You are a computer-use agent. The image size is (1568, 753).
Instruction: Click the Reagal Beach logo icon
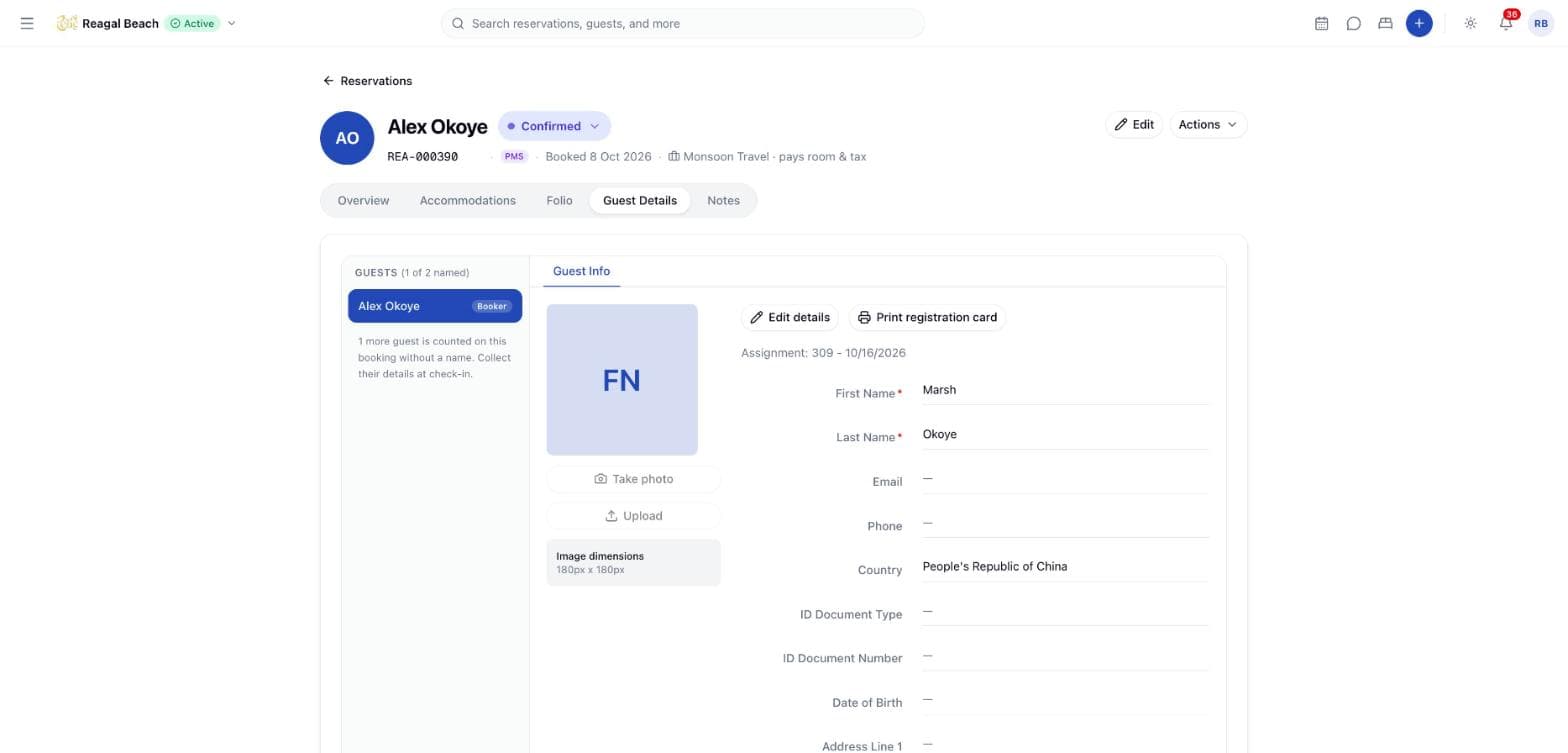point(66,23)
